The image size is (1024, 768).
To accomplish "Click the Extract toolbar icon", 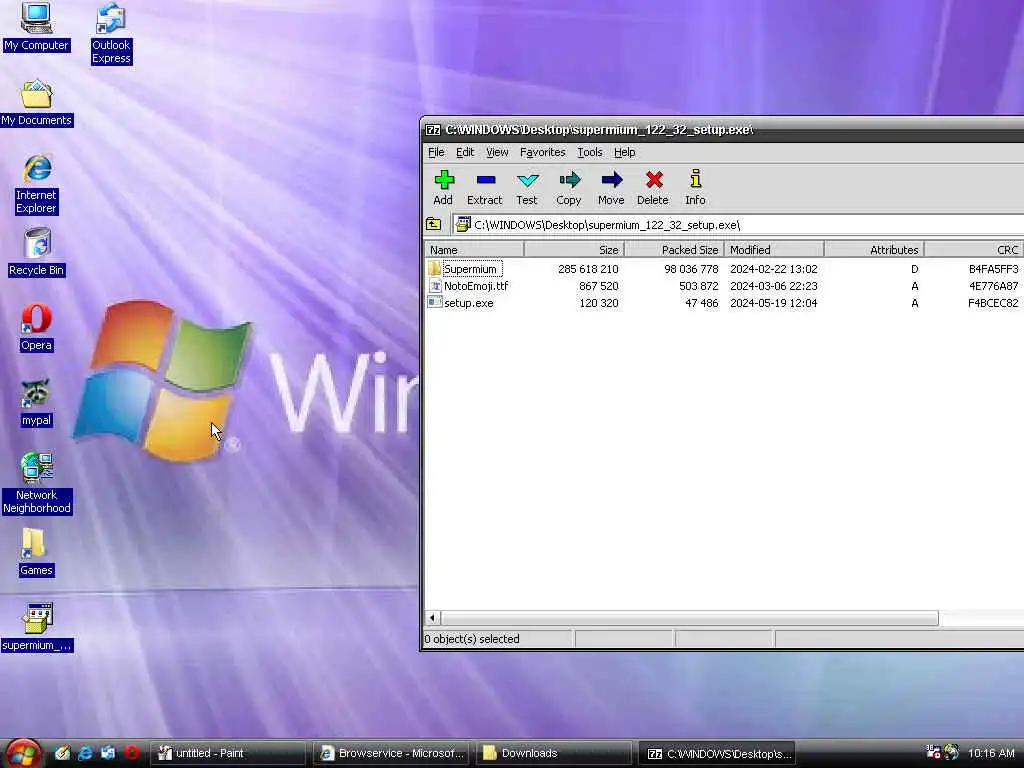I will (485, 187).
